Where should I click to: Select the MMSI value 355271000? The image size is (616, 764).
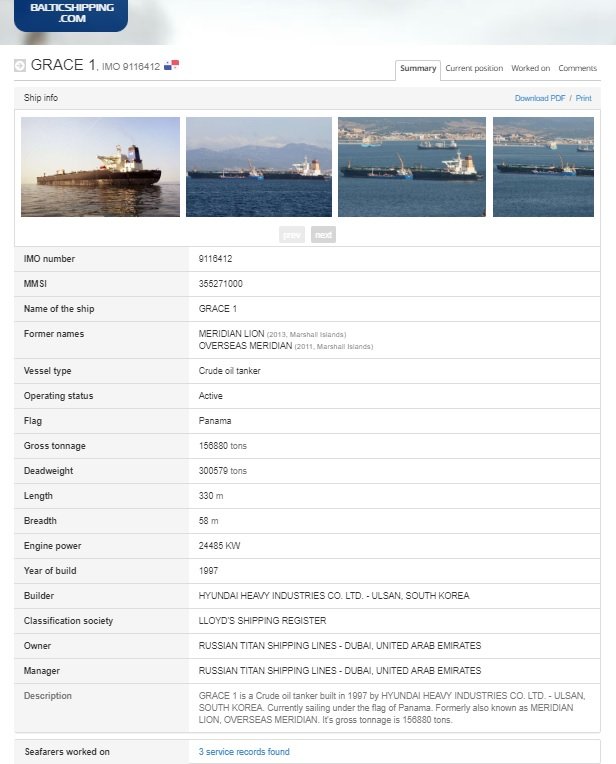220,284
